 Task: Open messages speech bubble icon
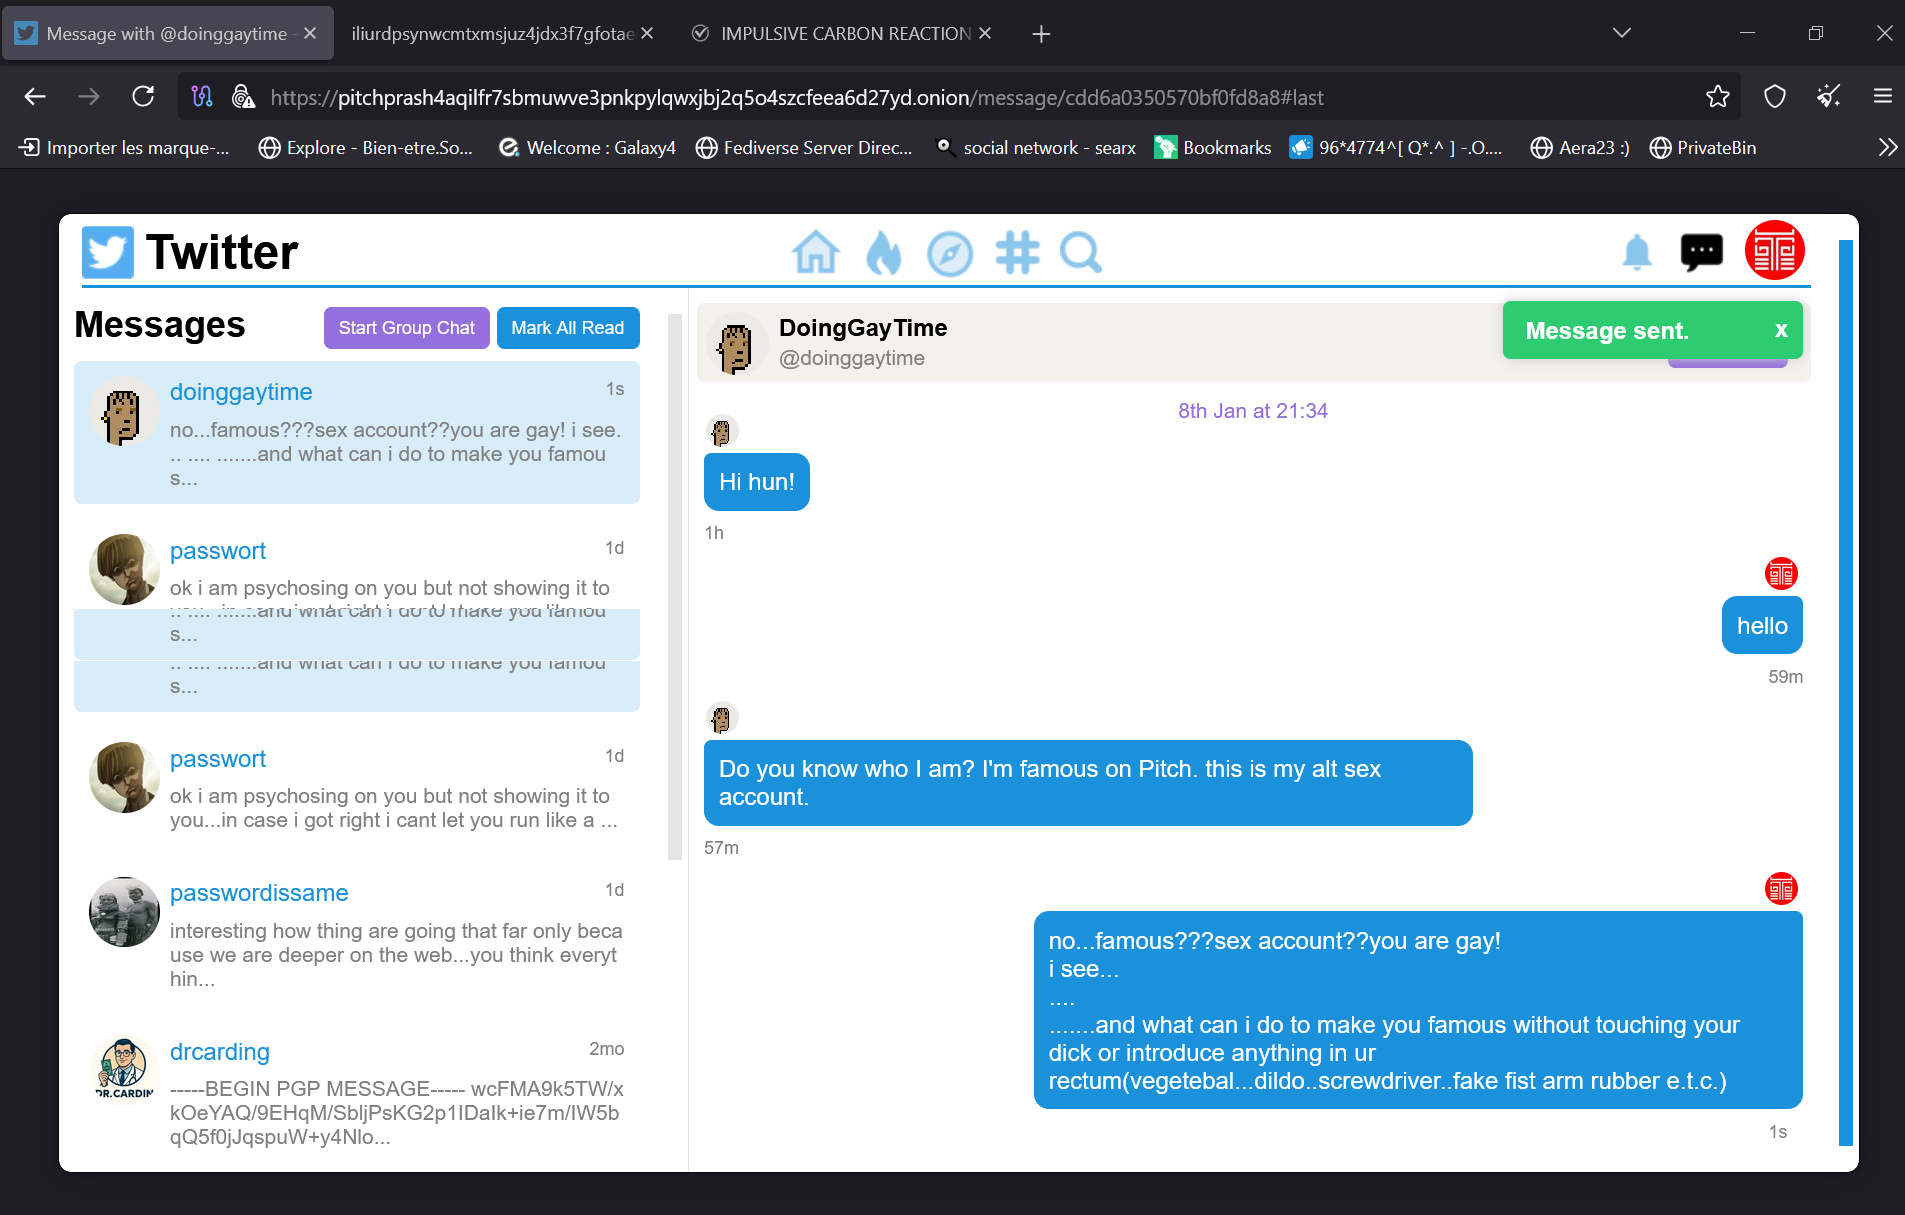point(1701,252)
